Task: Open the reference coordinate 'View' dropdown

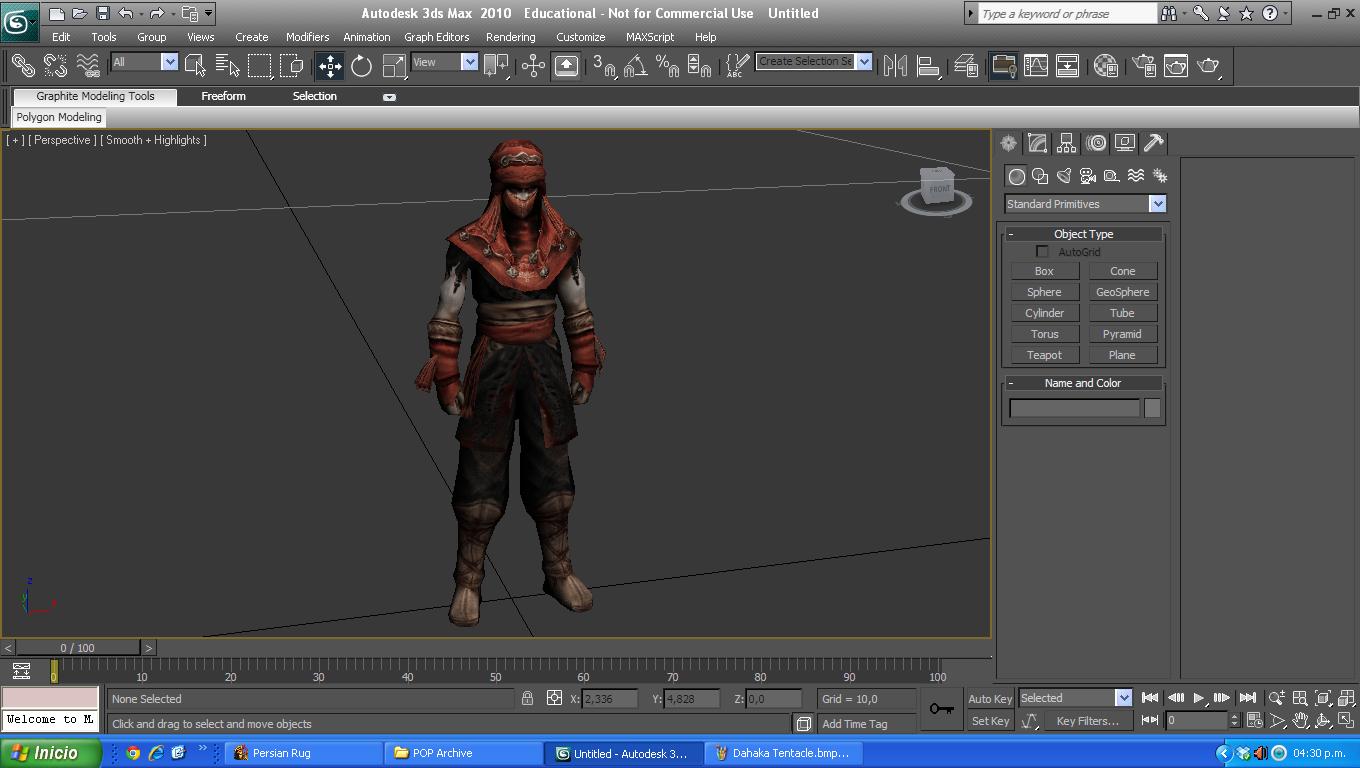Action: (x=469, y=62)
